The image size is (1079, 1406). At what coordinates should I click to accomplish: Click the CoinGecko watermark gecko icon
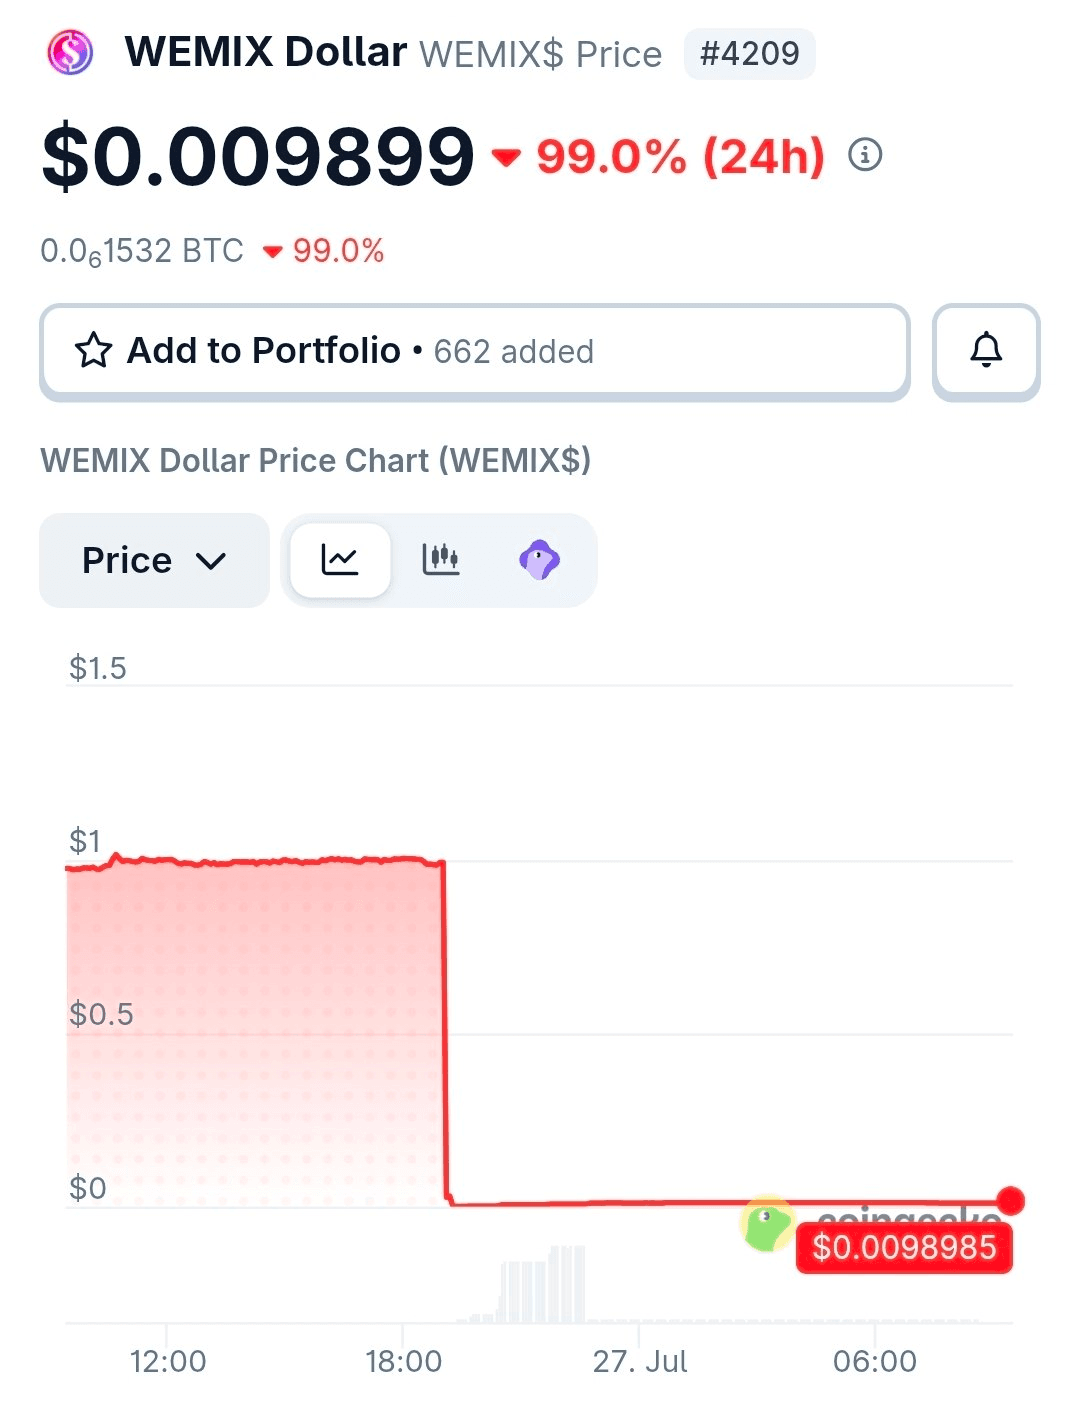[767, 1223]
